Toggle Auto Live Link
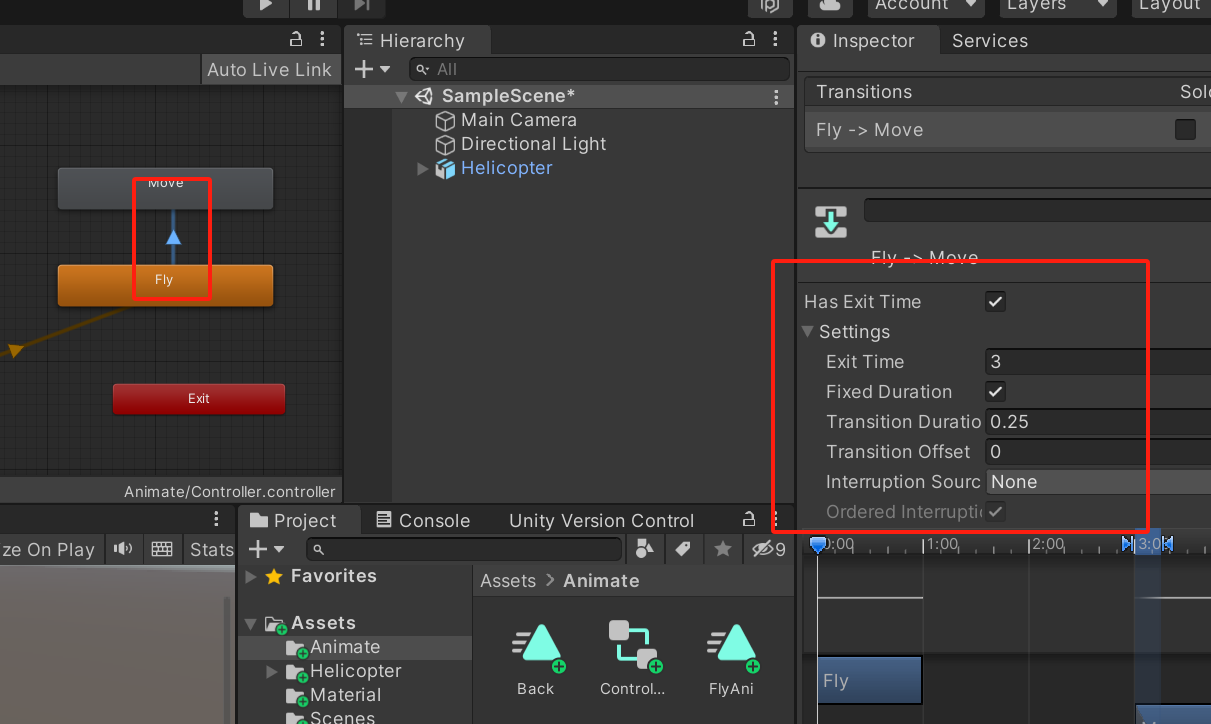This screenshot has width=1211, height=724. [x=269, y=70]
